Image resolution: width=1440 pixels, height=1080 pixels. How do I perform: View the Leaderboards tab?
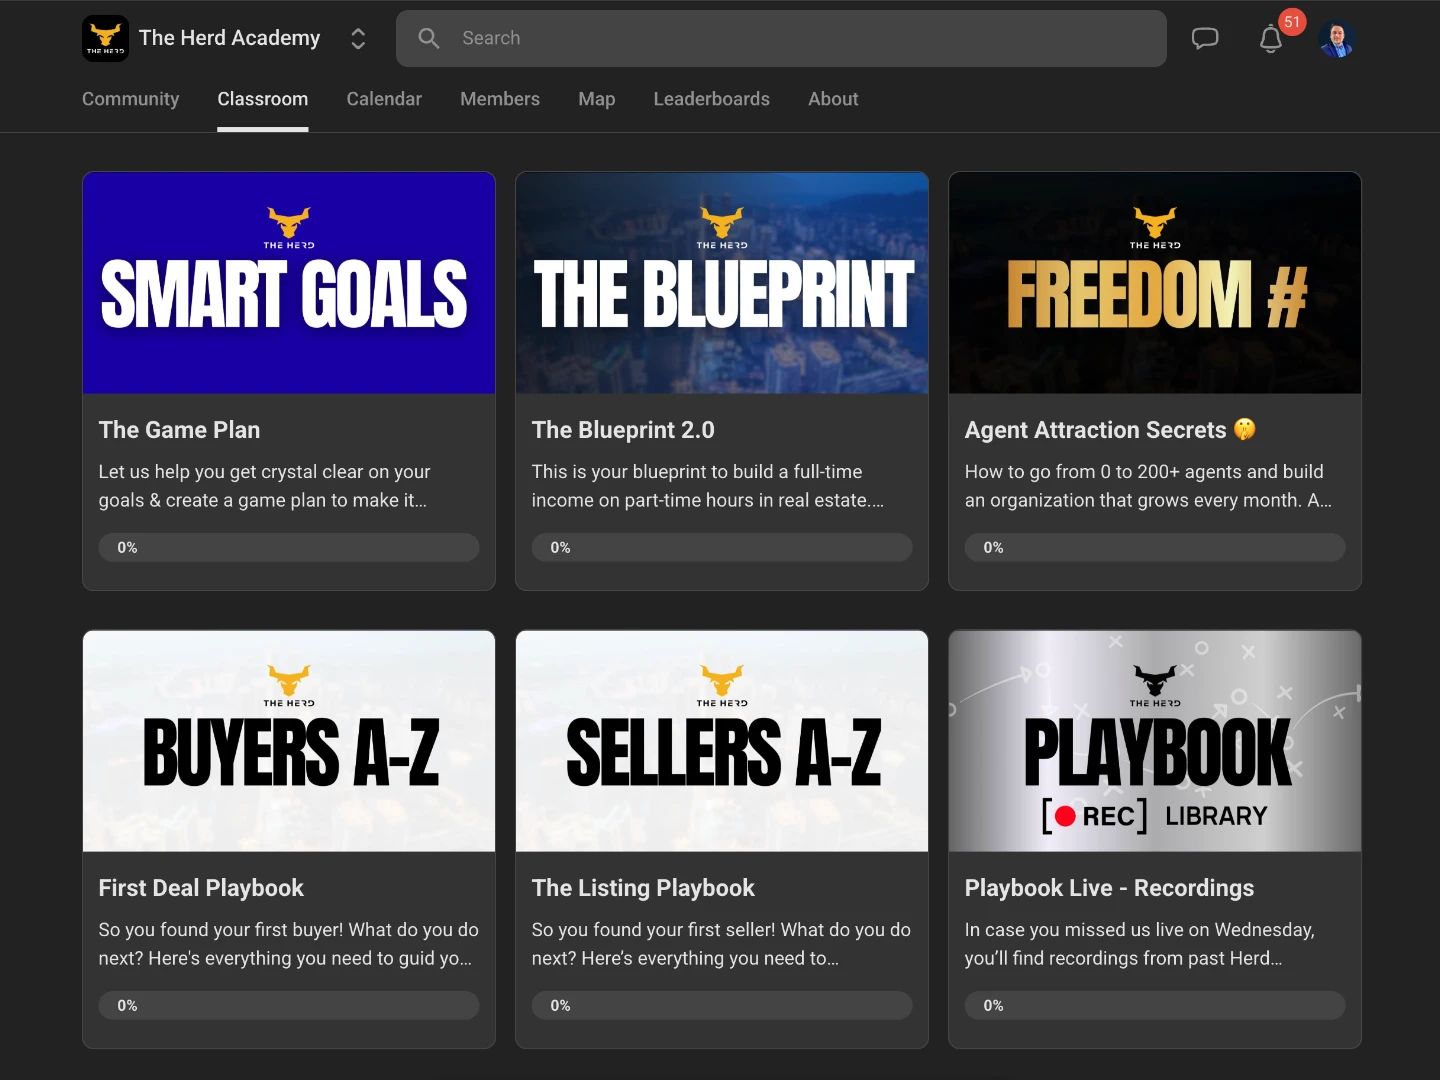pyautogui.click(x=712, y=99)
